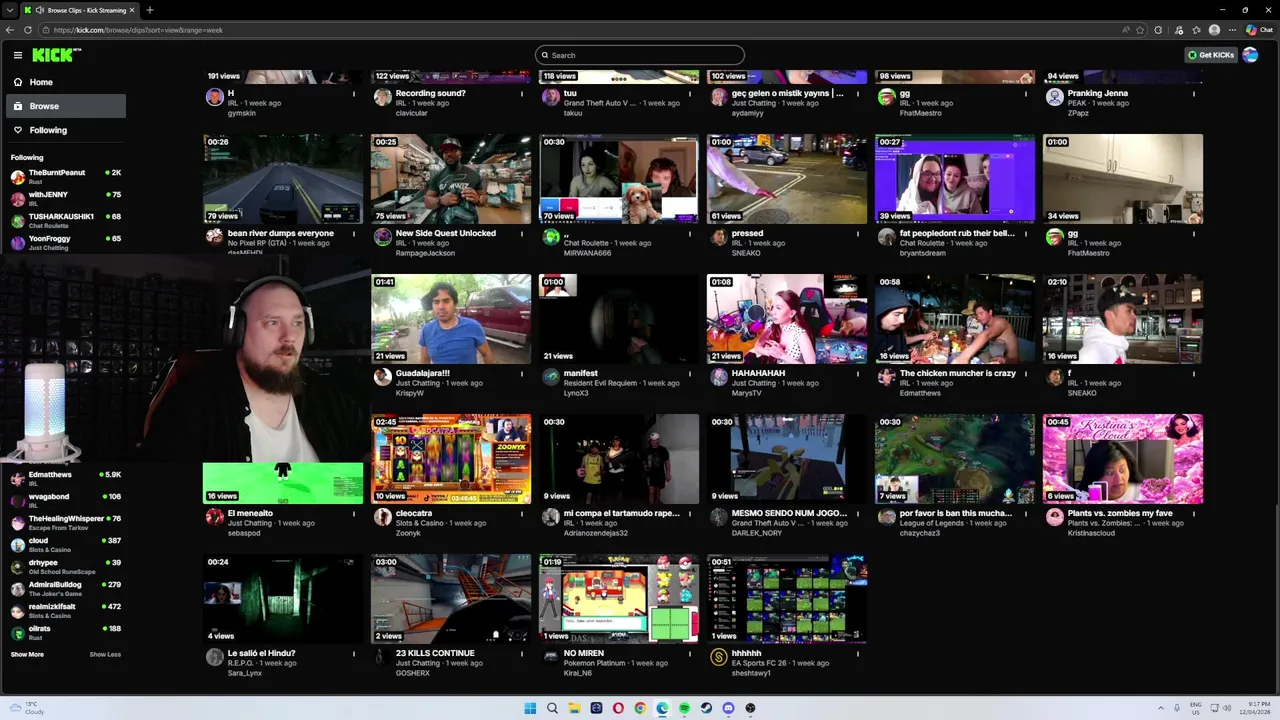
Task: Show hidden system tray icons
Action: pyautogui.click(x=1161, y=708)
